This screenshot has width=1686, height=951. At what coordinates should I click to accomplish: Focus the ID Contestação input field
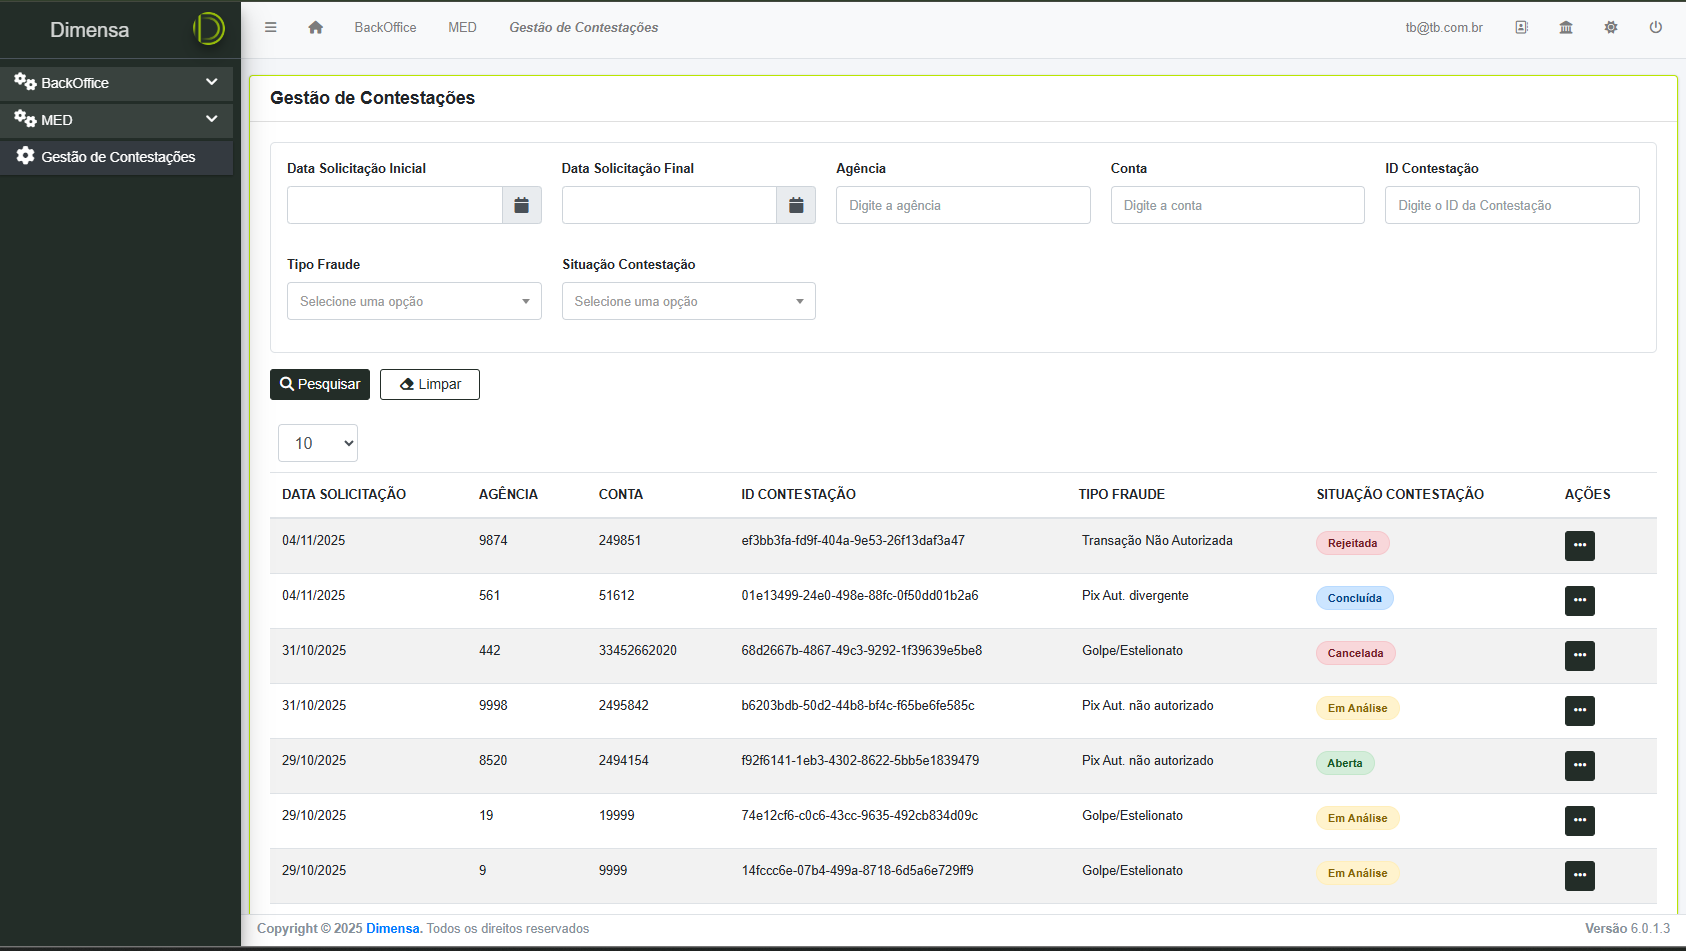pyautogui.click(x=1511, y=205)
